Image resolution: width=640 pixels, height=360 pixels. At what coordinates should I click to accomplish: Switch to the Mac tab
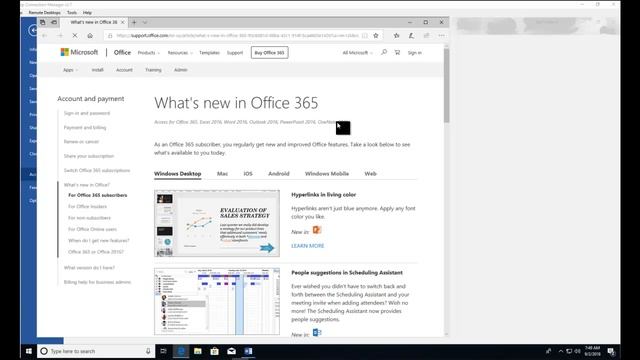(222, 173)
